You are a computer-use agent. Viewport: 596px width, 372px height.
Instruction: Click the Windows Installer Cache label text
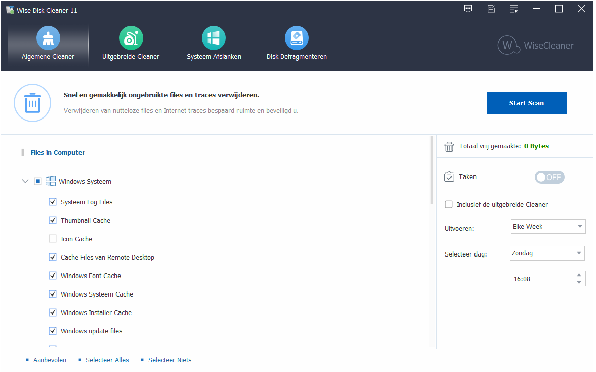[96, 312]
